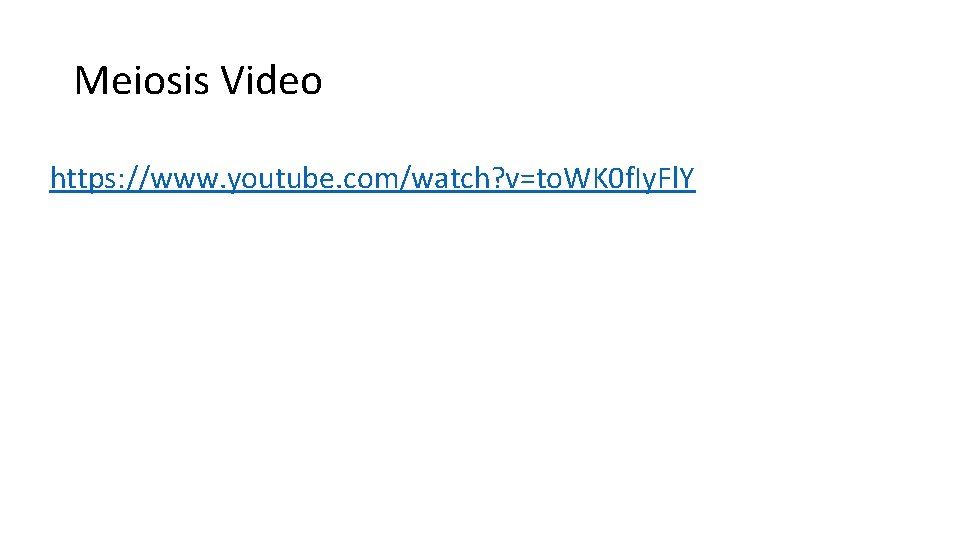Click the 'Meiosis Video' slide title
The width and height of the screenshot is (960, 540).
coord(198,80)
